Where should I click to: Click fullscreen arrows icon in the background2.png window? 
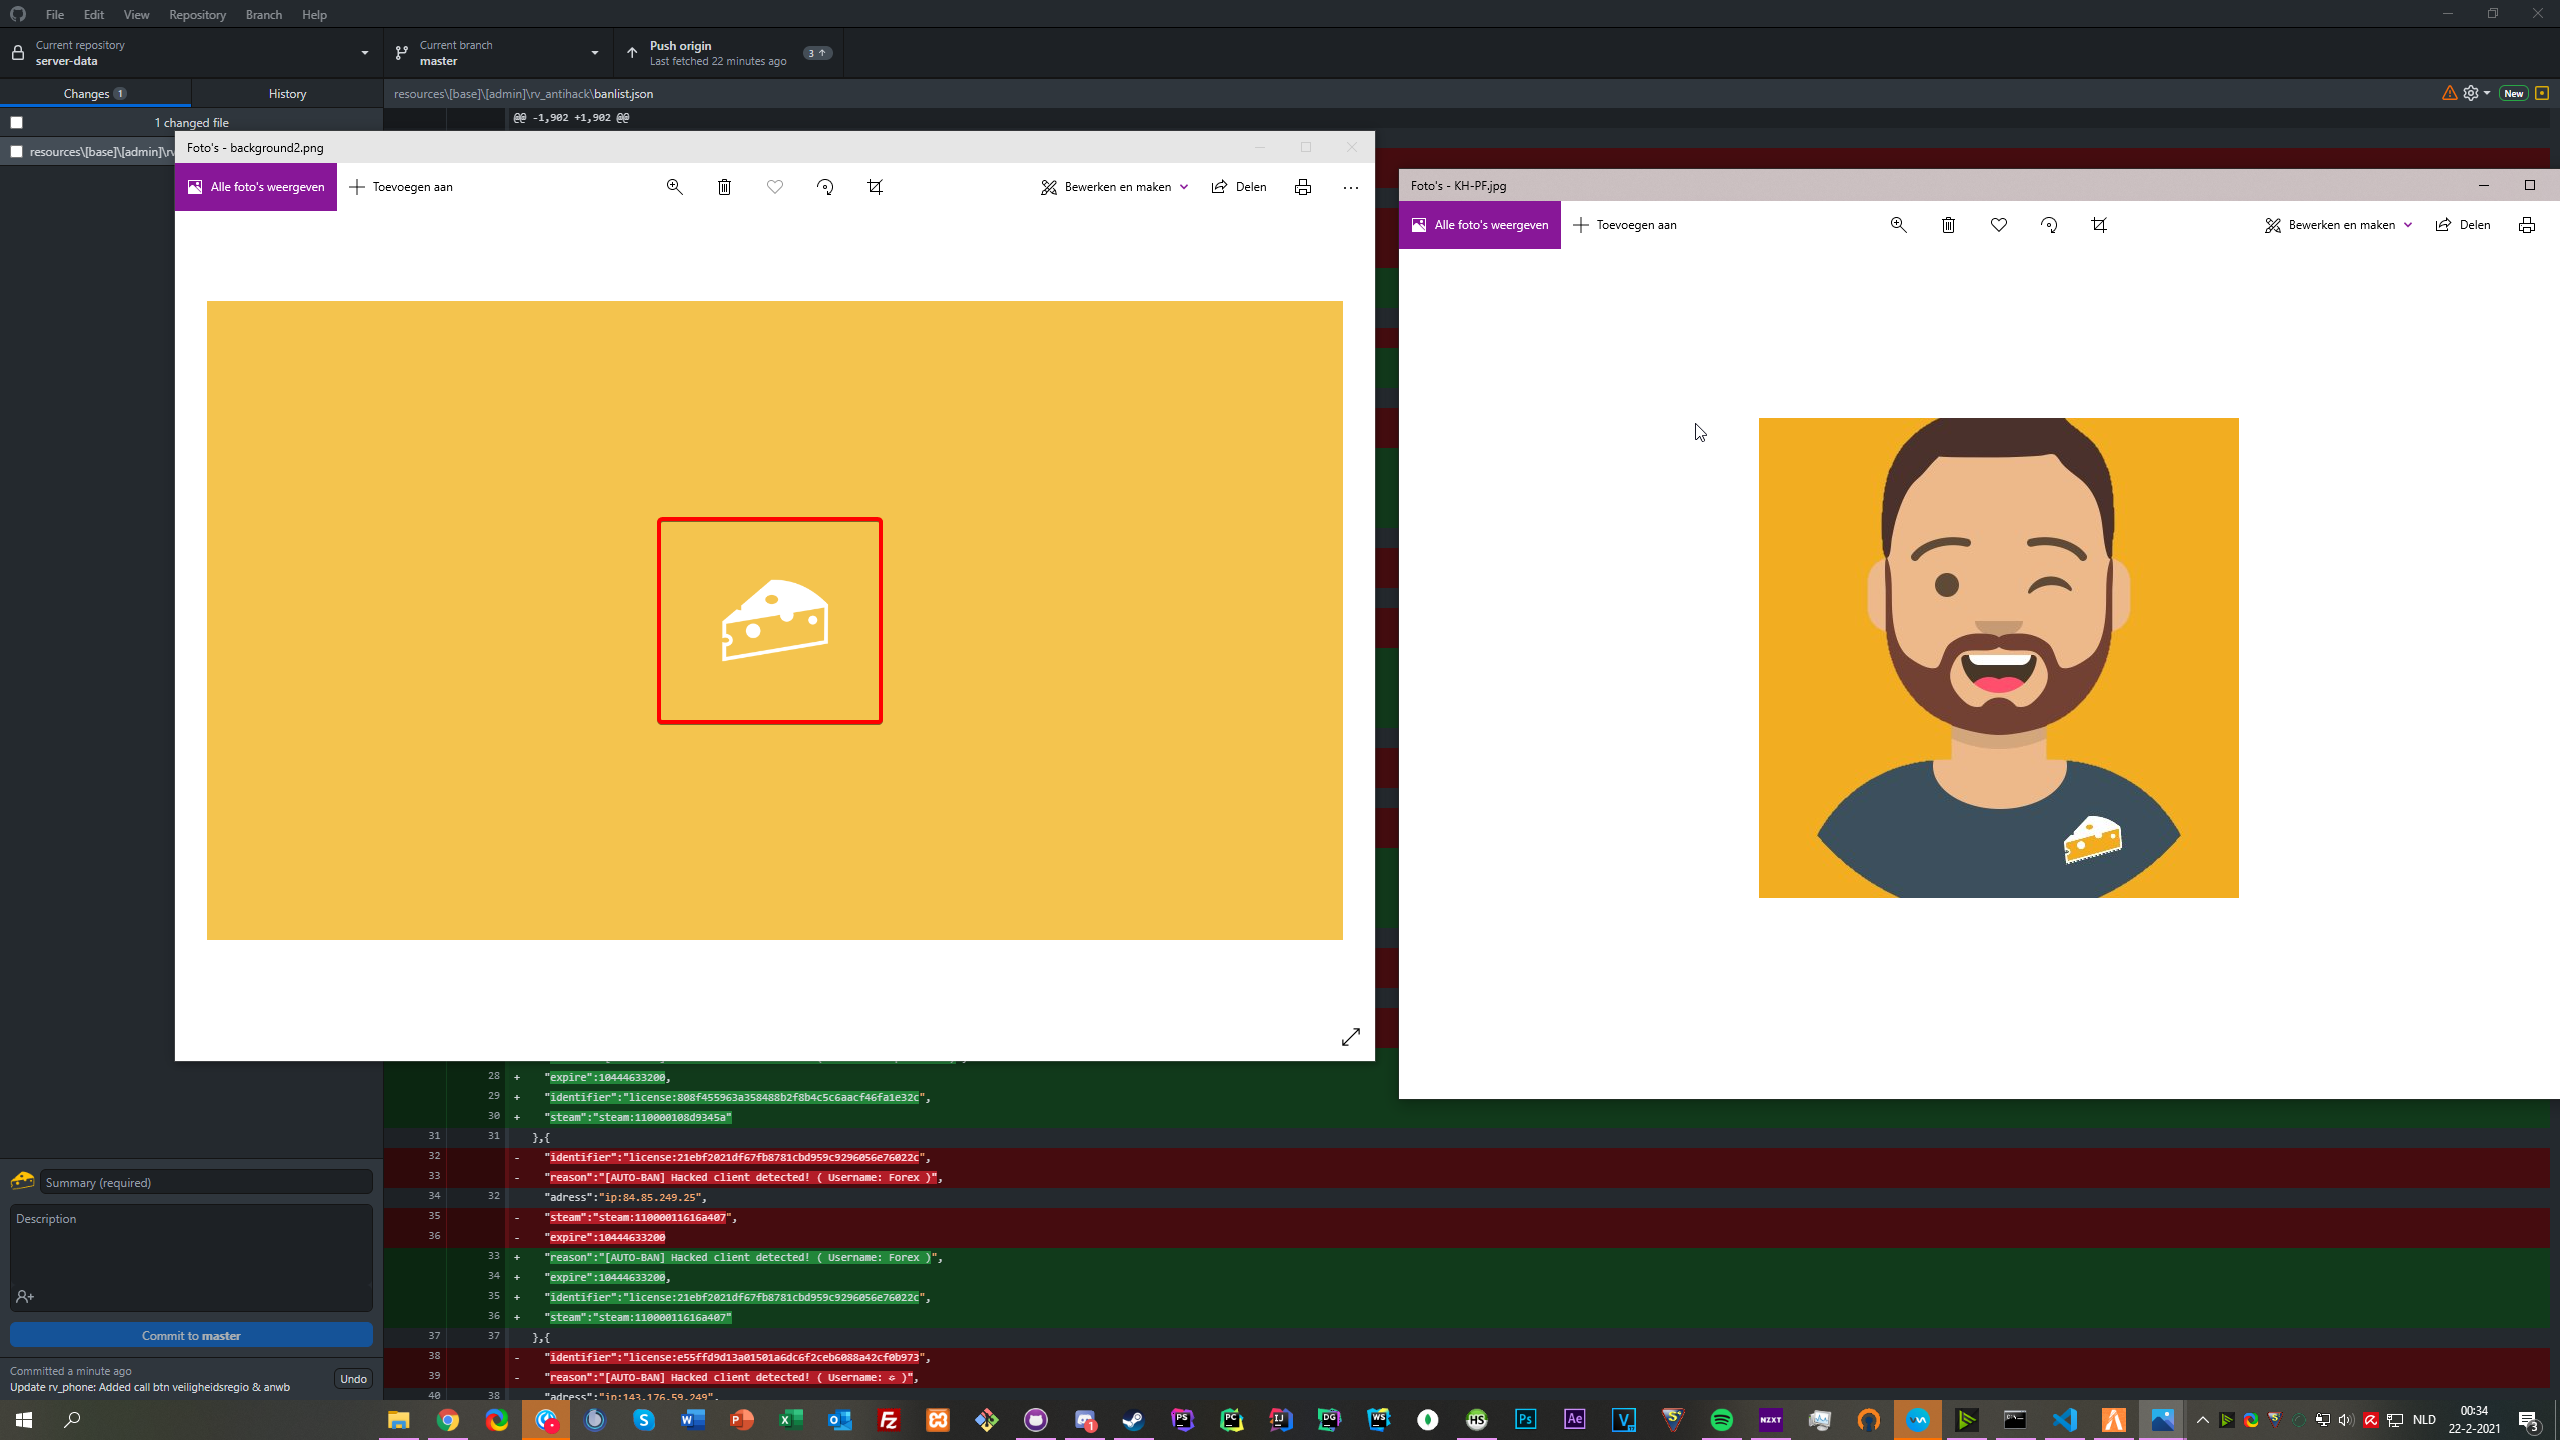1351,1037
